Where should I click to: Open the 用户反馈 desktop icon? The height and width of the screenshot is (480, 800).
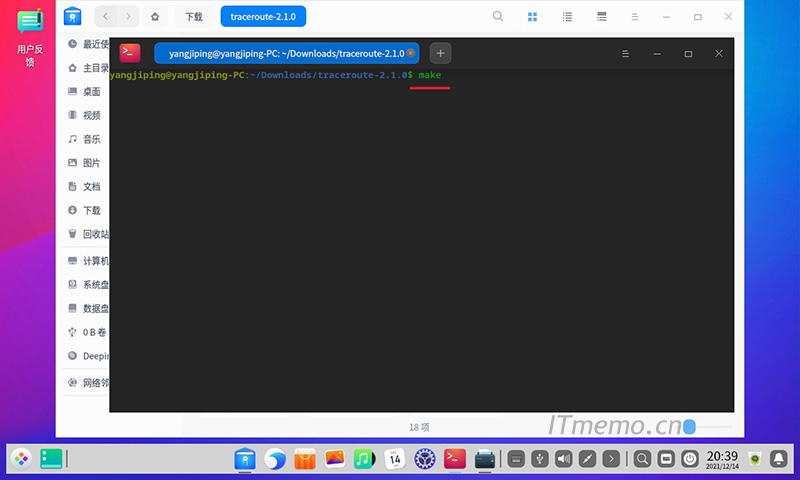coord(30,36)
